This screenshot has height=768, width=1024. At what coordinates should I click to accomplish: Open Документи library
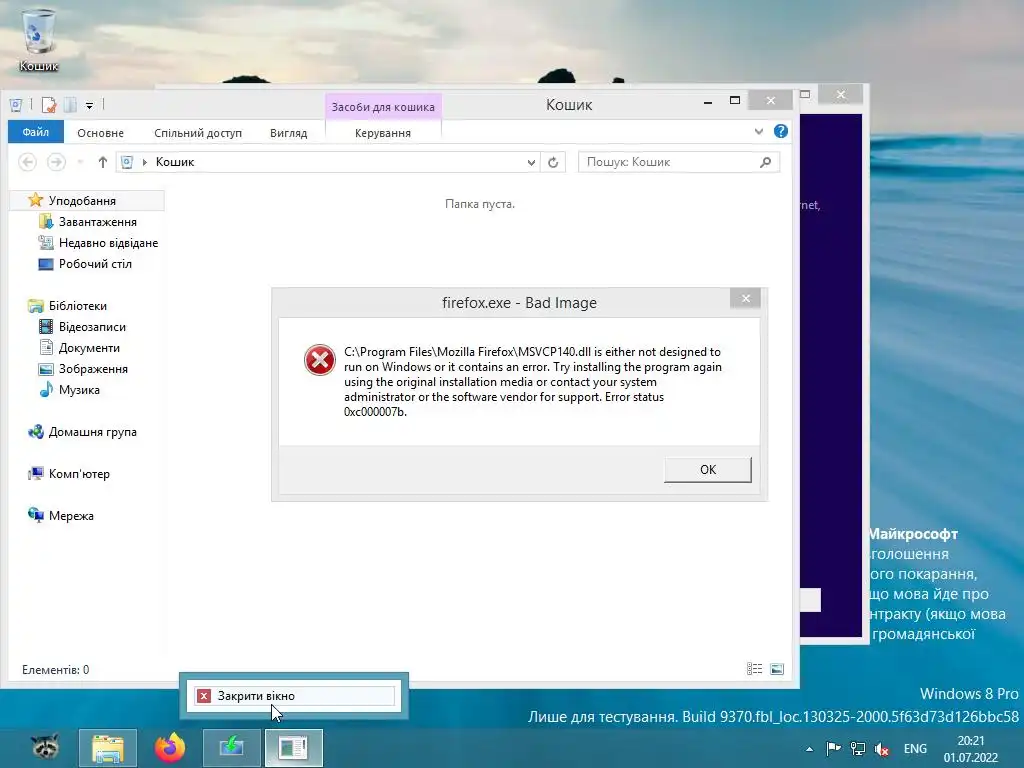[89, 347]
